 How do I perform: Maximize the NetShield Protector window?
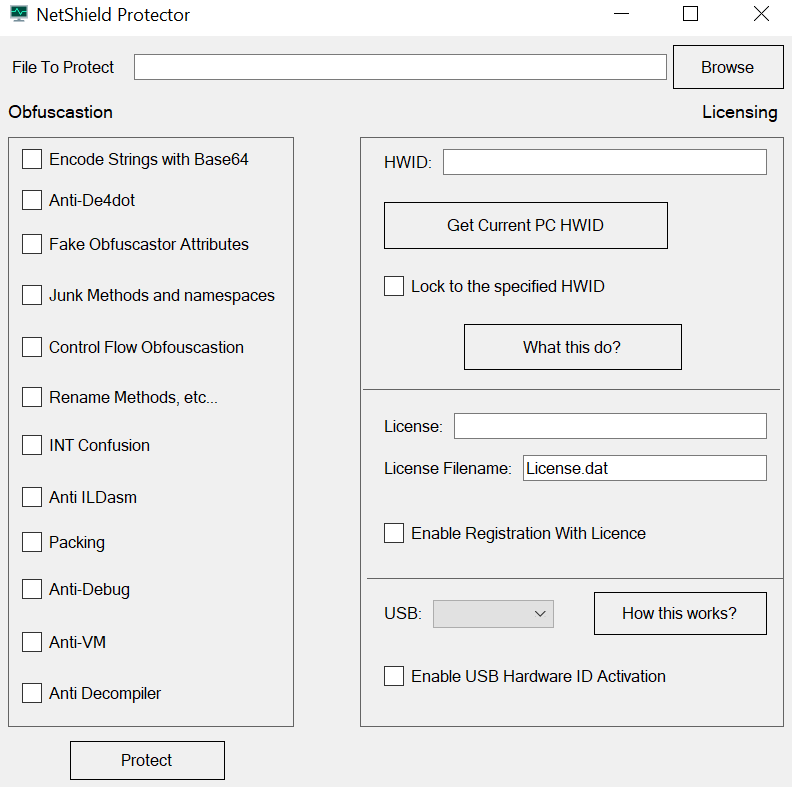[690, 14]
